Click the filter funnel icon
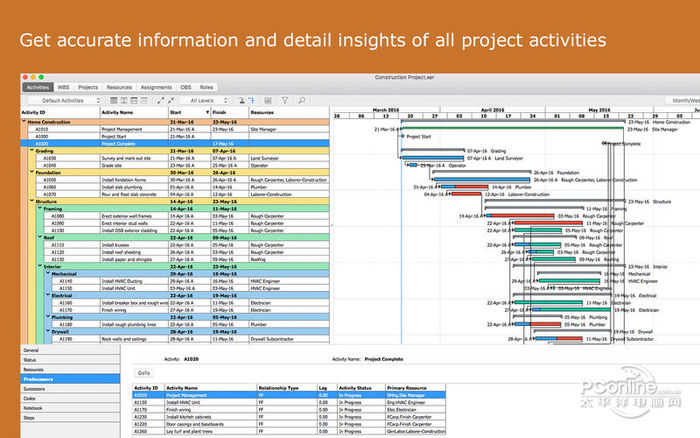700x438 pixels. [284, 100]
